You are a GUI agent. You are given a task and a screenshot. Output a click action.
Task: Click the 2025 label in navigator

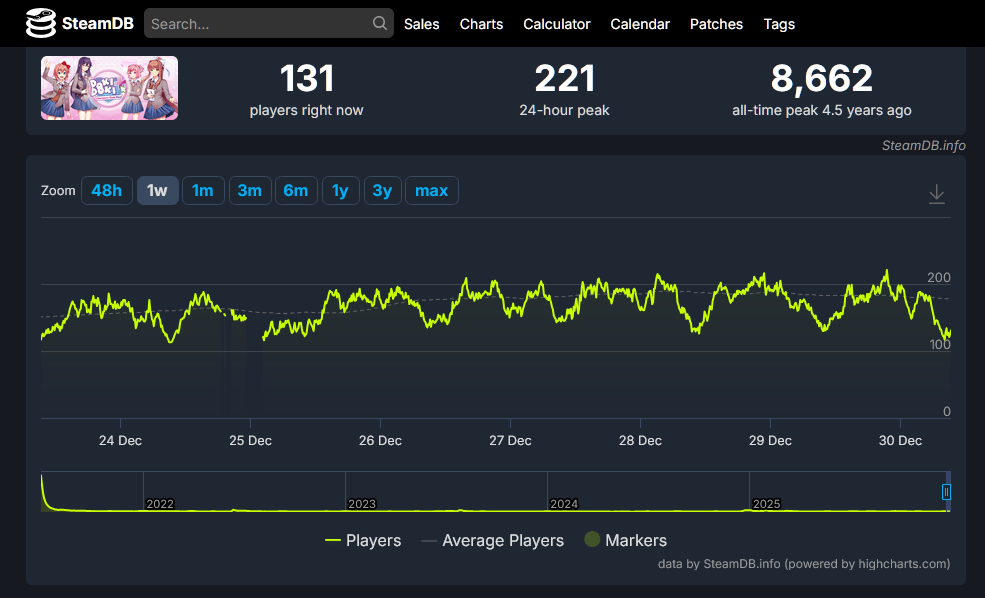(x=766, y=504)
